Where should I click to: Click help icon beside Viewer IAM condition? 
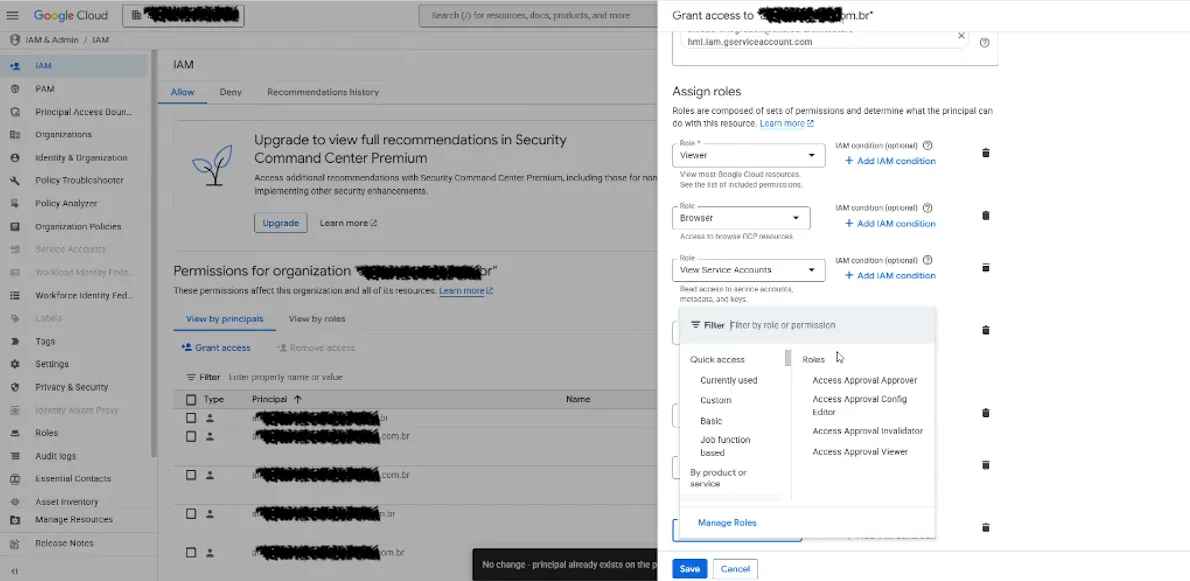click(x=927, y=145)
